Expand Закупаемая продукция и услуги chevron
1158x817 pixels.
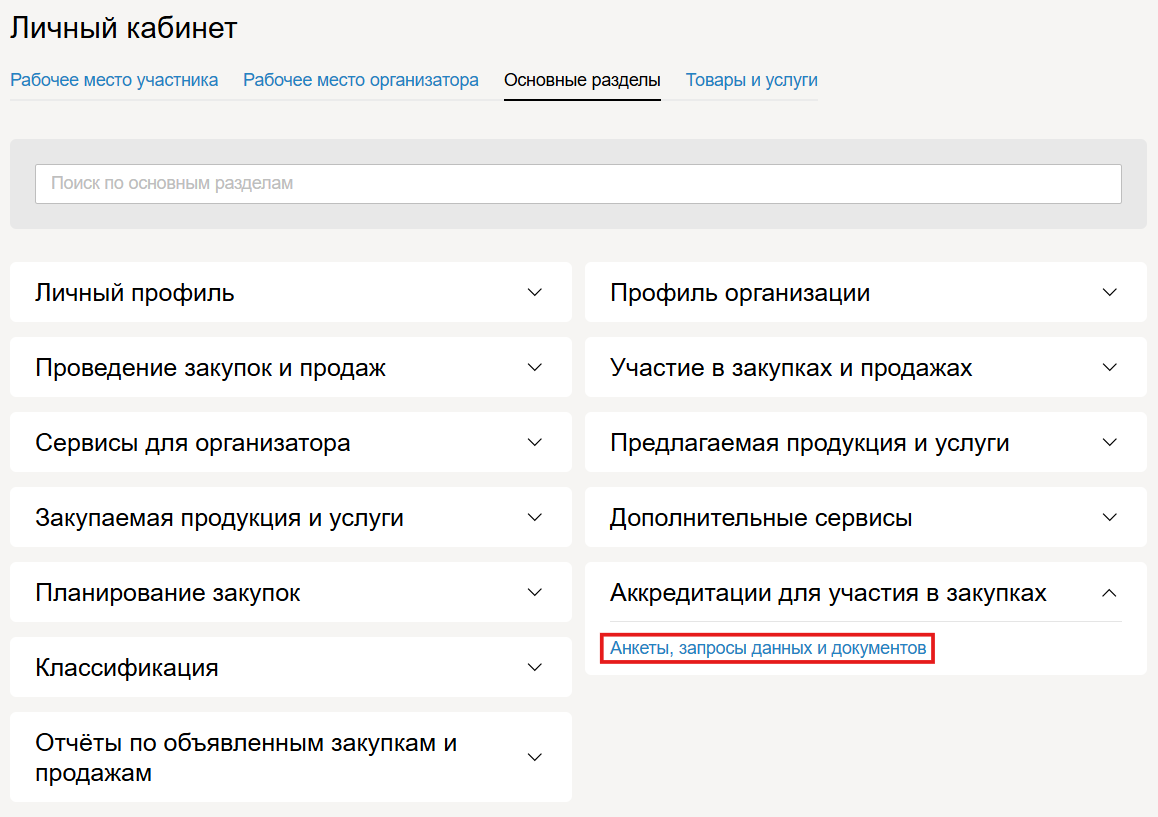[x=535, y=517]
